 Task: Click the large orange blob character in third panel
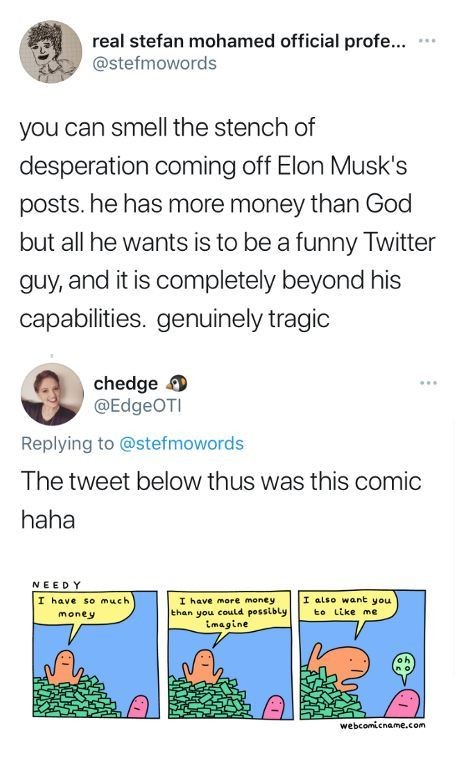pyautogui.click(x=345, y=664)
